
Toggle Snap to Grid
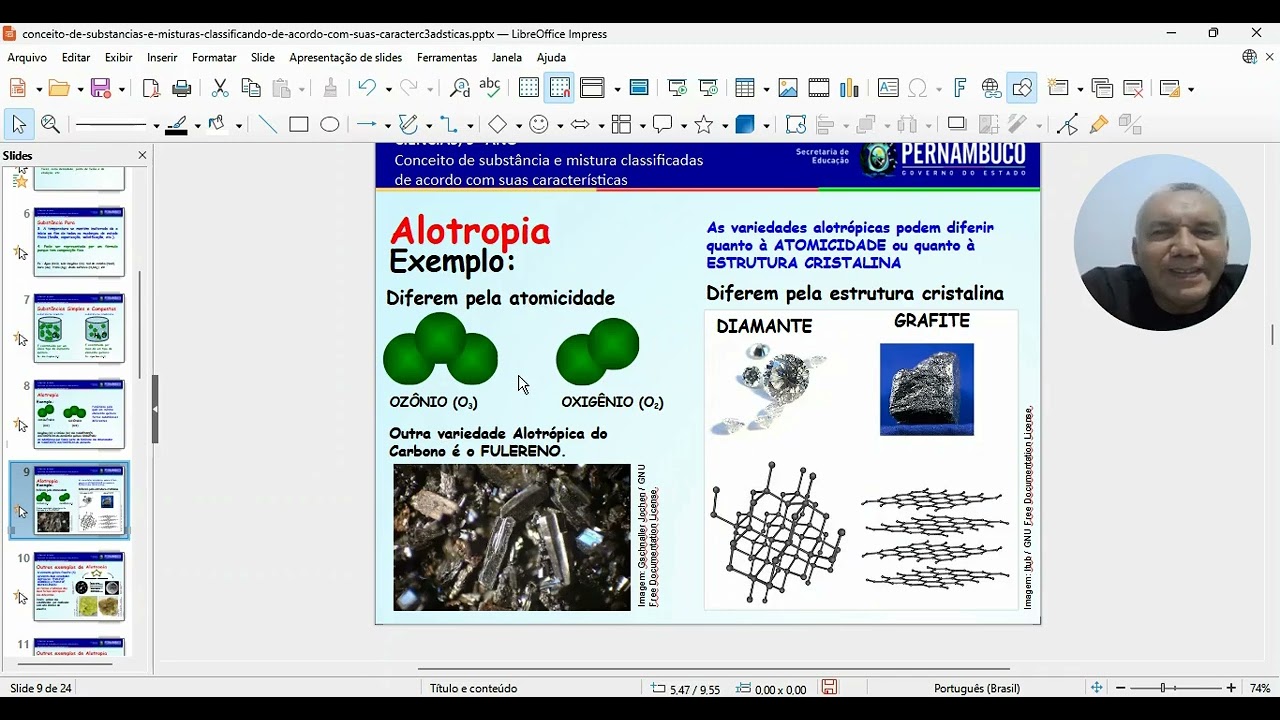(559, 88)
